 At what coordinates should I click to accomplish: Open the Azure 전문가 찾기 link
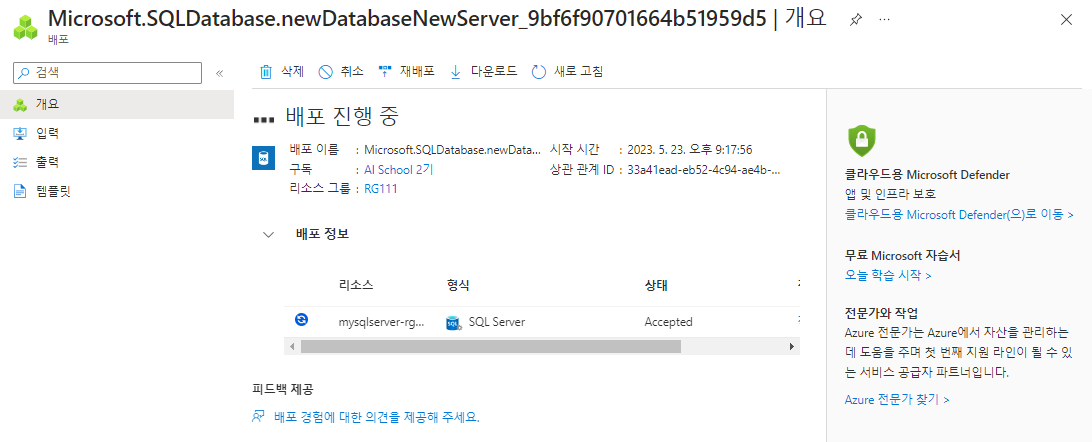click(x=897, y=400)
